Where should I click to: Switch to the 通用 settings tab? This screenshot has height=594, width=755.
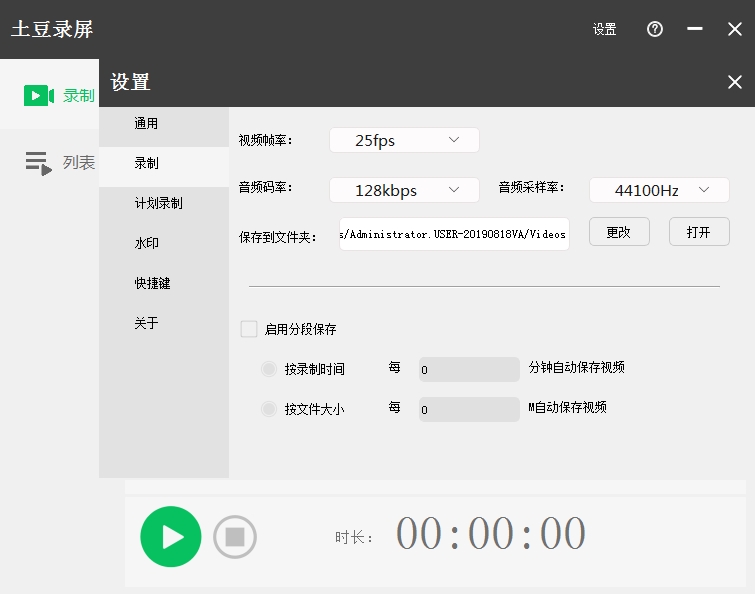[147, 124]
